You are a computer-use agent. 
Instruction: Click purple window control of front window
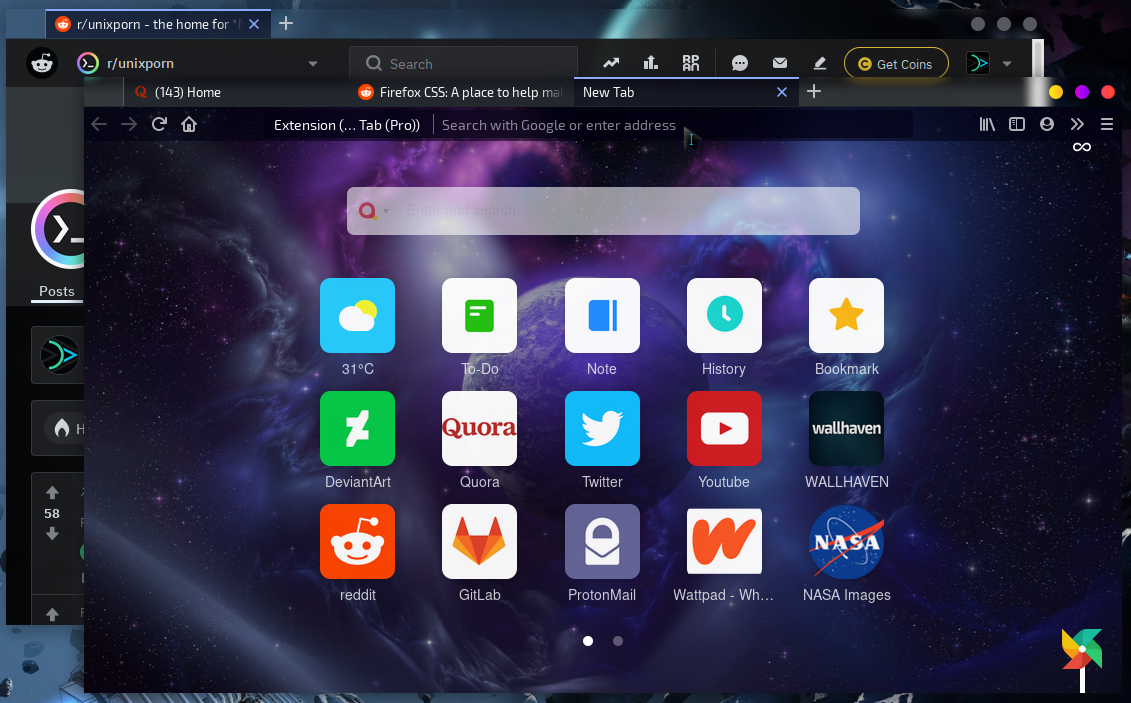[x=1082, y=92]
